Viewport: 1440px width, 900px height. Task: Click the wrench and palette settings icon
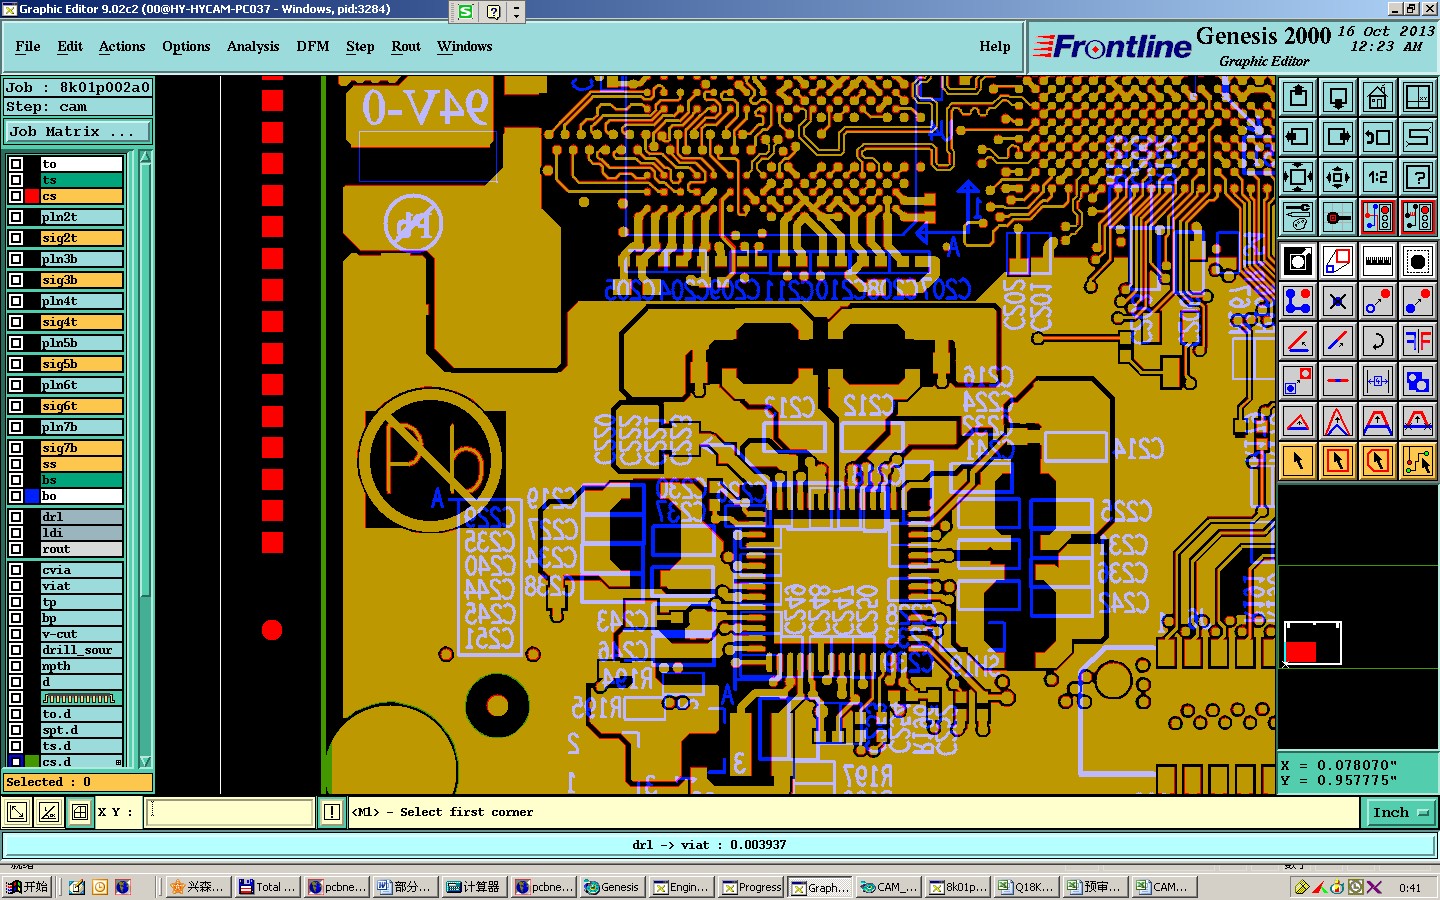pos(1298,216)
